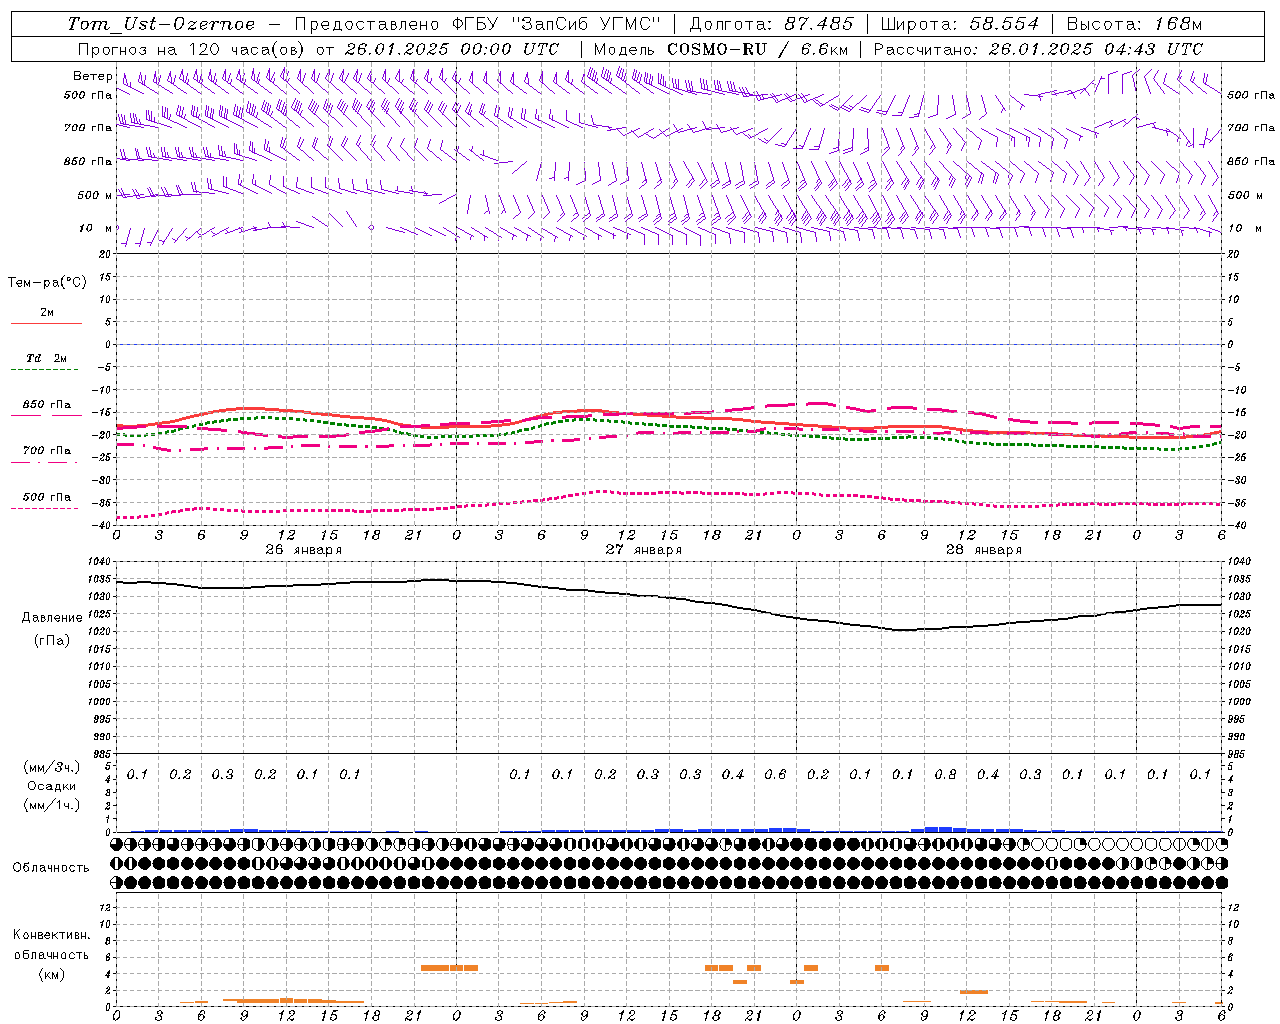Click the Конвективн. convective cloud label
This screenshot has width=1280, height=1024.
pos(51,935)
